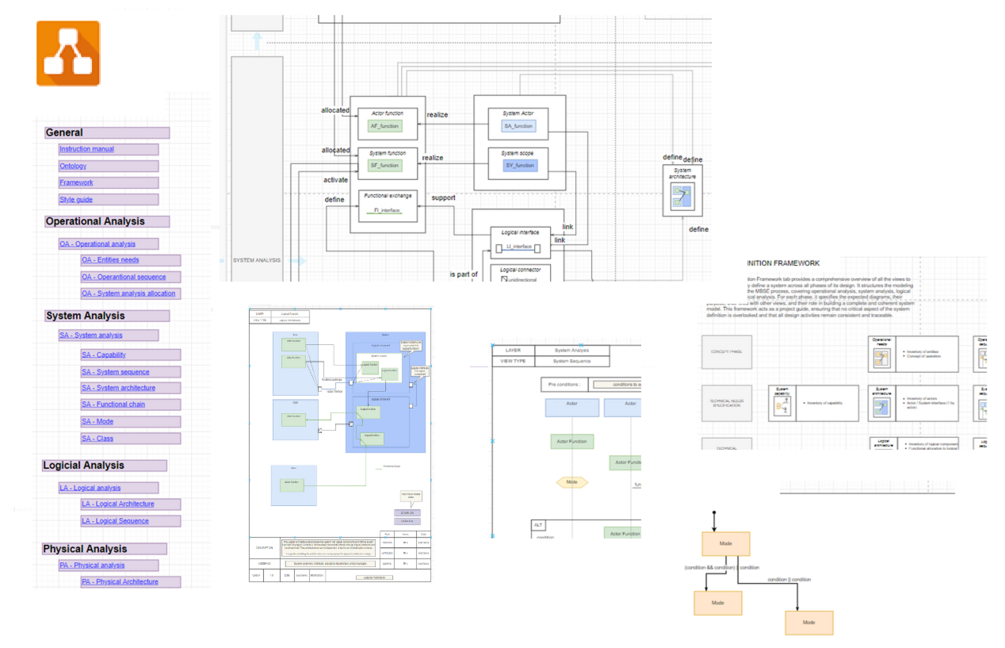Select the green SF_function block
1005x648 pixels.
pyautogui.click(x=385, y=165)
